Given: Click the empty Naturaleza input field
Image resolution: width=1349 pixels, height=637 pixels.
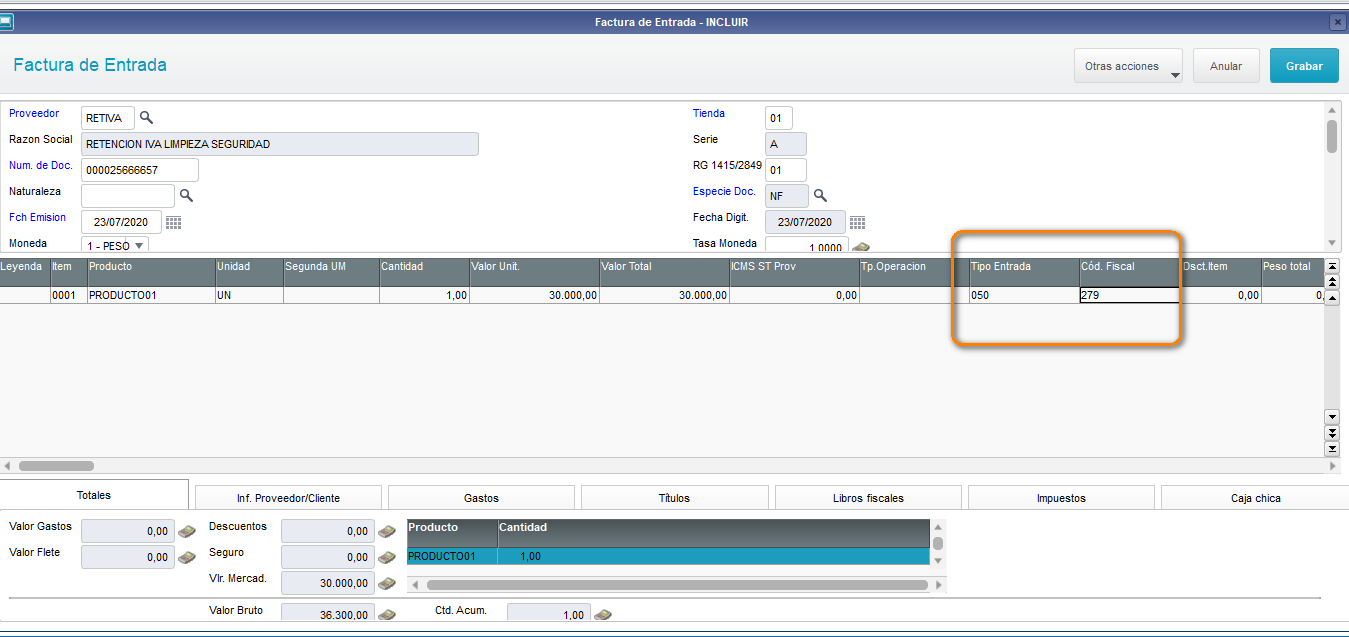Looking at the screenshot, I should coord(128,196).
